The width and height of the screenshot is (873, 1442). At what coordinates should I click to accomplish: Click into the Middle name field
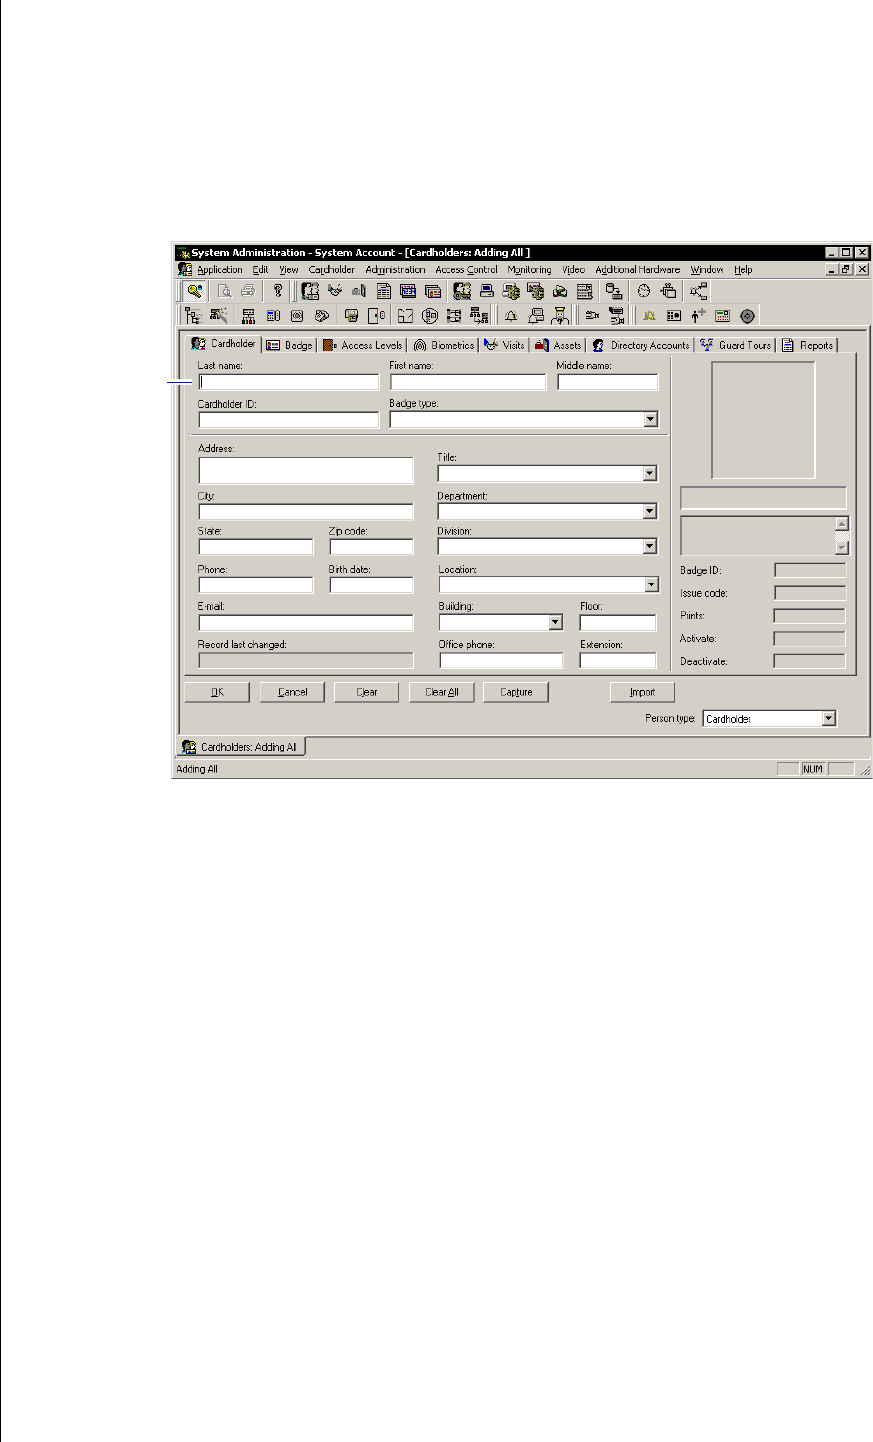[608, 381]
